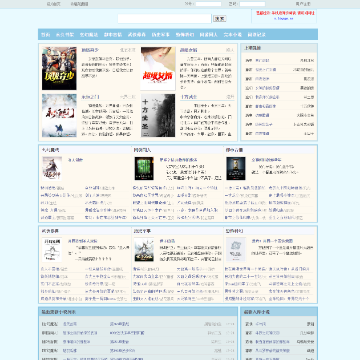The width and height of the screenshot is (360, 360).
Task: Select the 武侠修真 navigation category
Action: click(x=137, y=35)
